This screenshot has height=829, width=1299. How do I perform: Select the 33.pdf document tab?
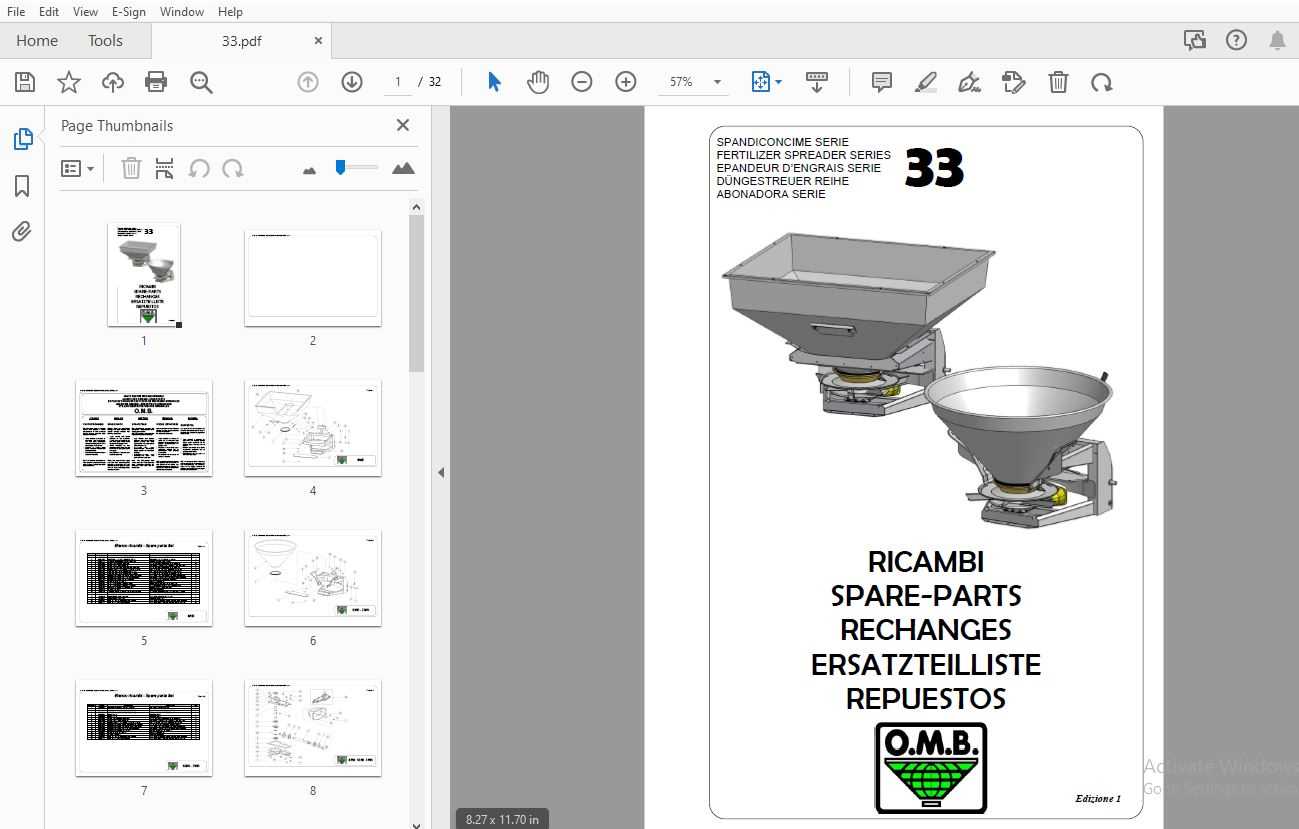point(242,41)
